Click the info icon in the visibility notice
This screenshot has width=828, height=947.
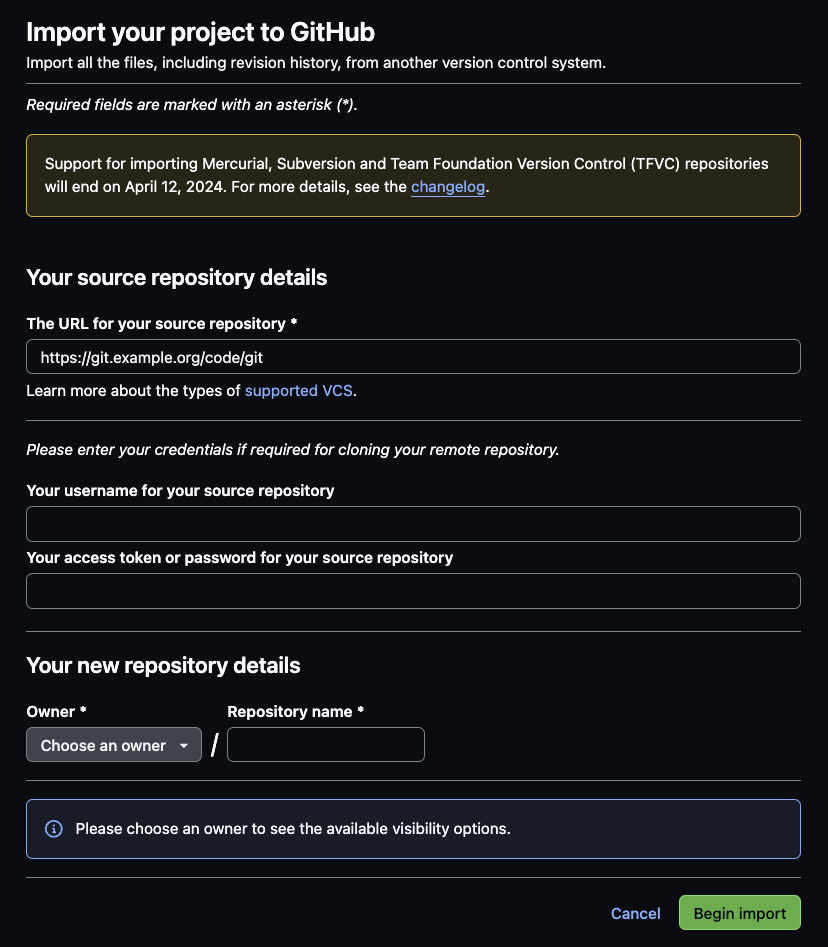(x=54, y=829)
